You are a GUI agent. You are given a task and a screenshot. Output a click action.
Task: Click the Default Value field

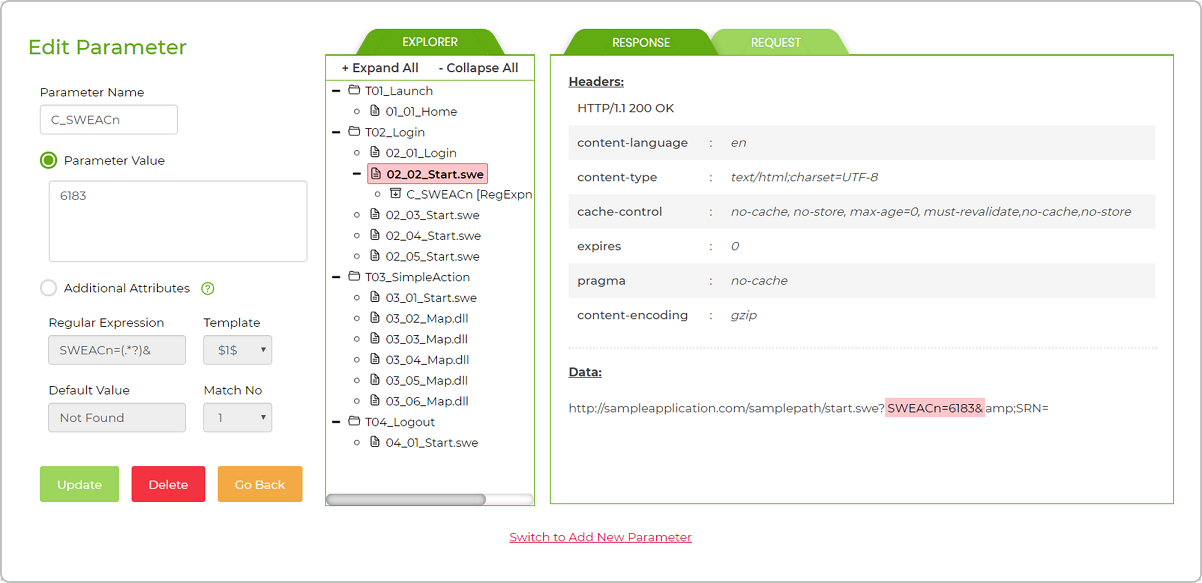(x=117, y=418)
